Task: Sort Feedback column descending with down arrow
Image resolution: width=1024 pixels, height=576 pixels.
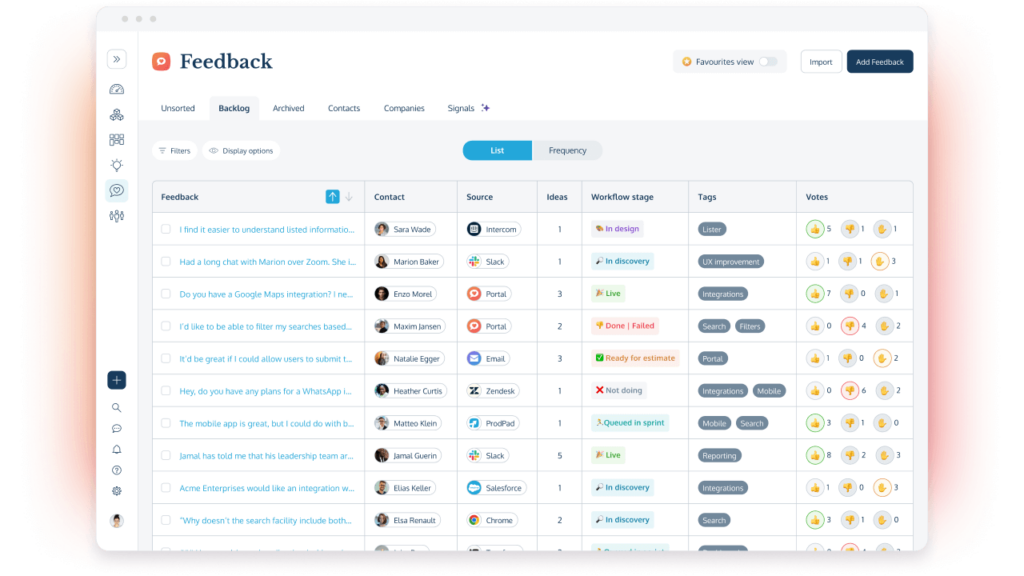Action: tap(349, 197)
